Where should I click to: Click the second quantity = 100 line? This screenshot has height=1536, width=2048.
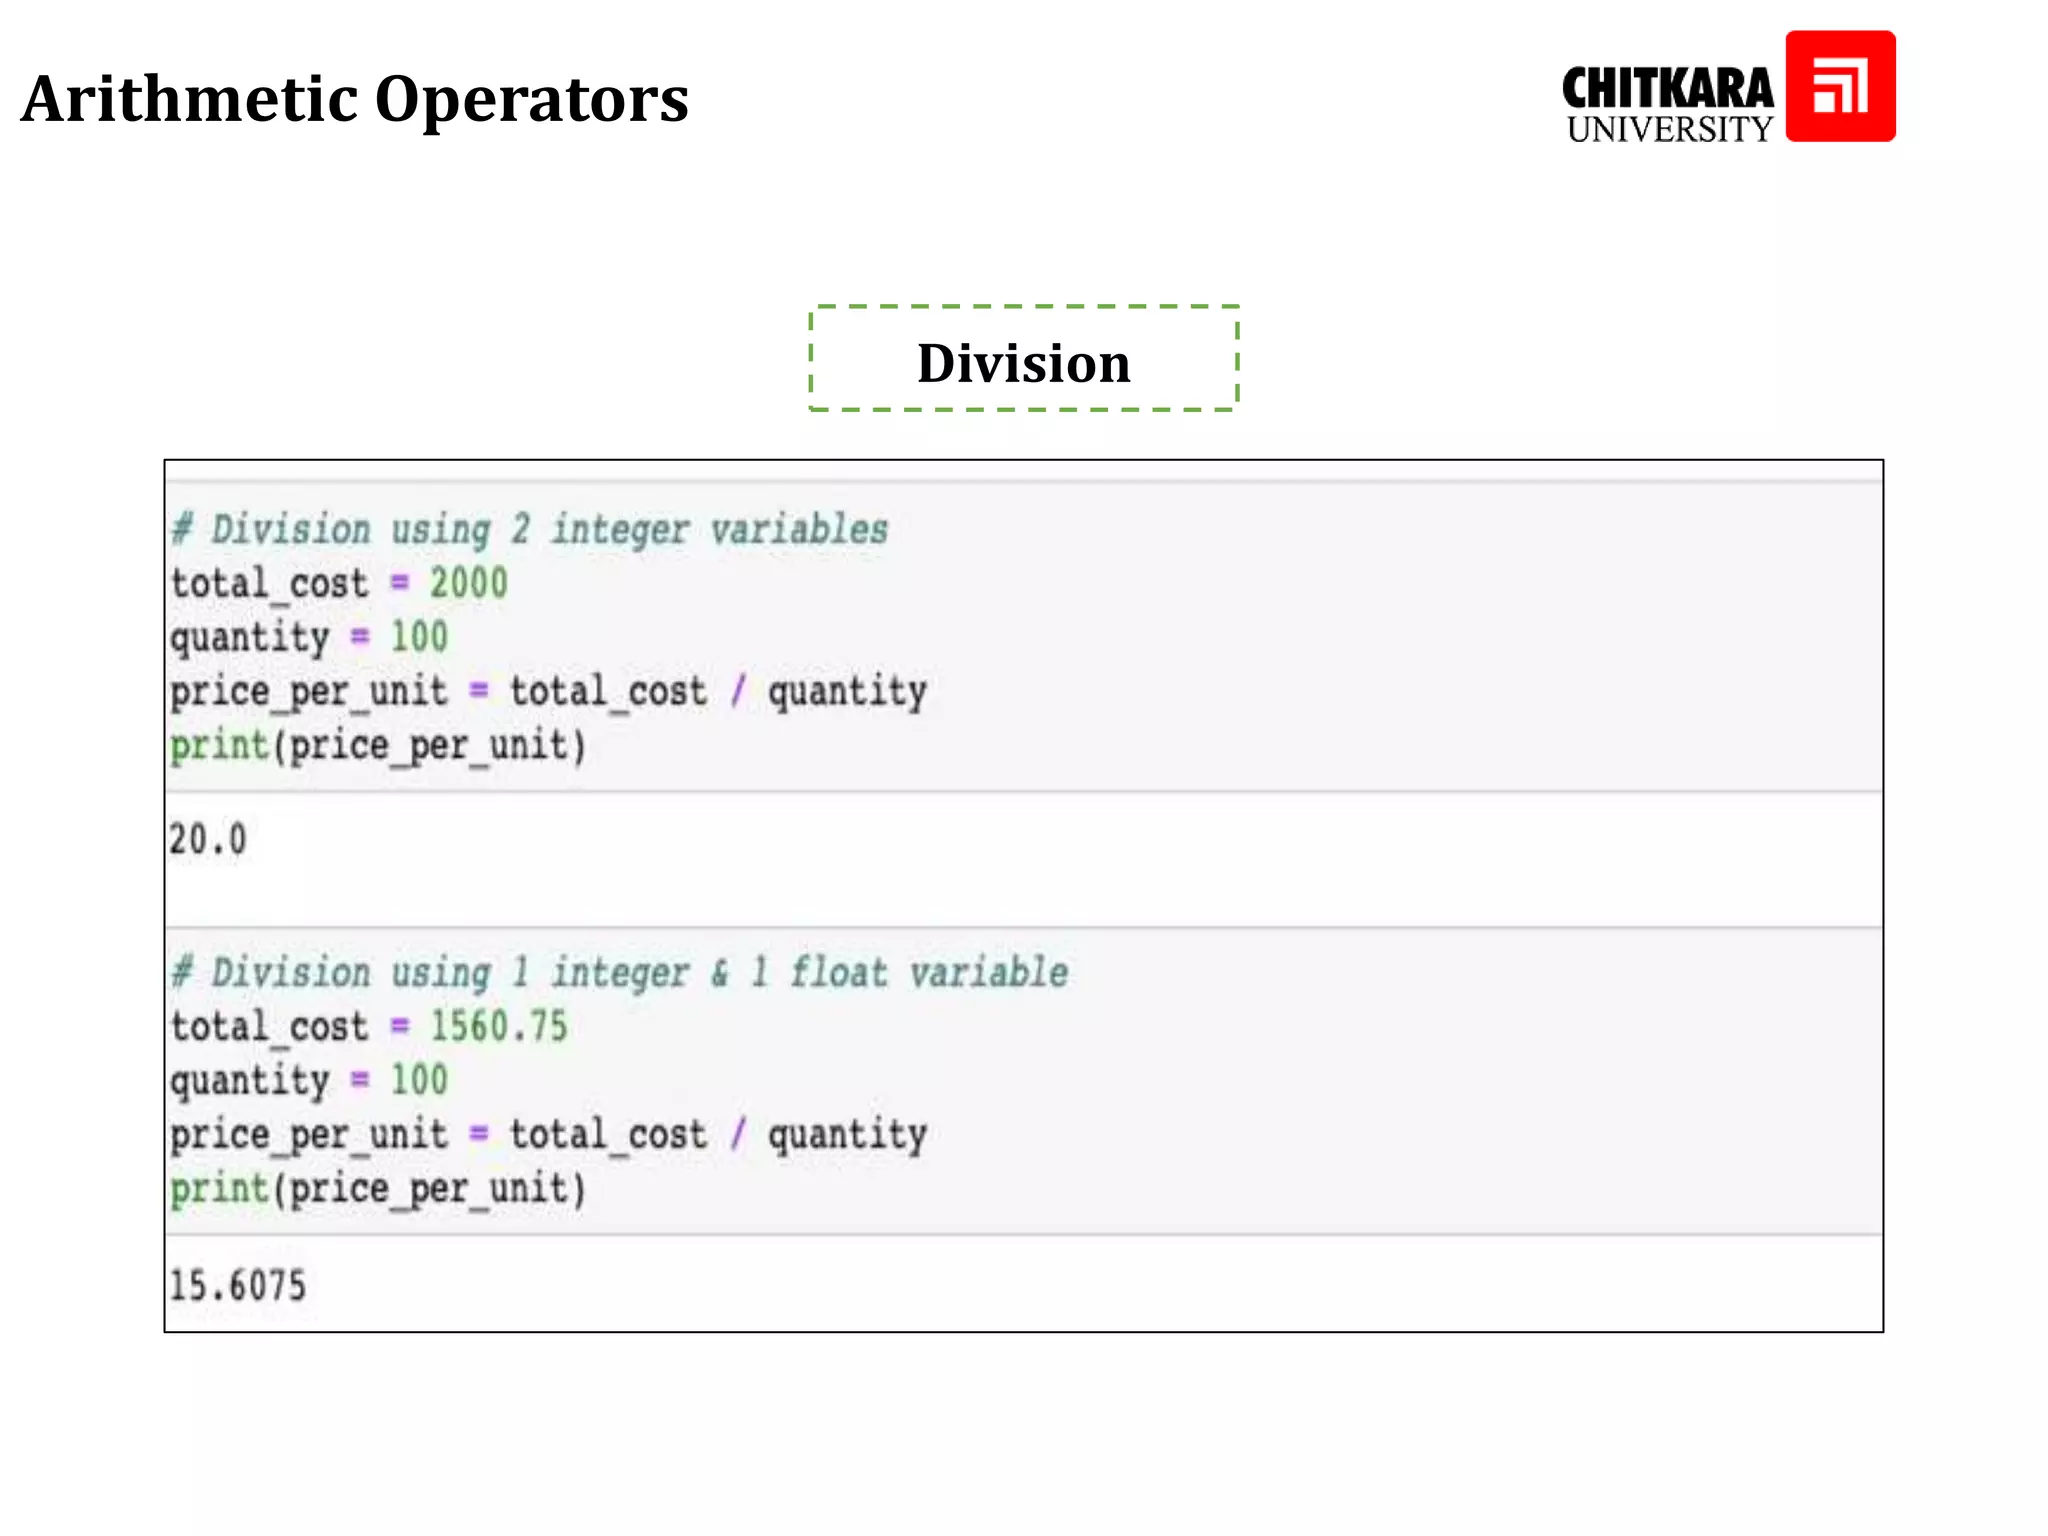(309, 1080)
